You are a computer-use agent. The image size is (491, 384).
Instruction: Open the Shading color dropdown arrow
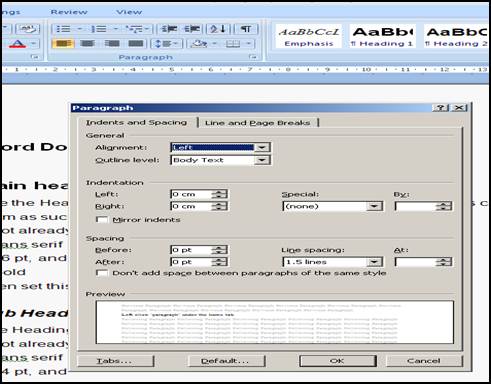click(x=214, y=44)
